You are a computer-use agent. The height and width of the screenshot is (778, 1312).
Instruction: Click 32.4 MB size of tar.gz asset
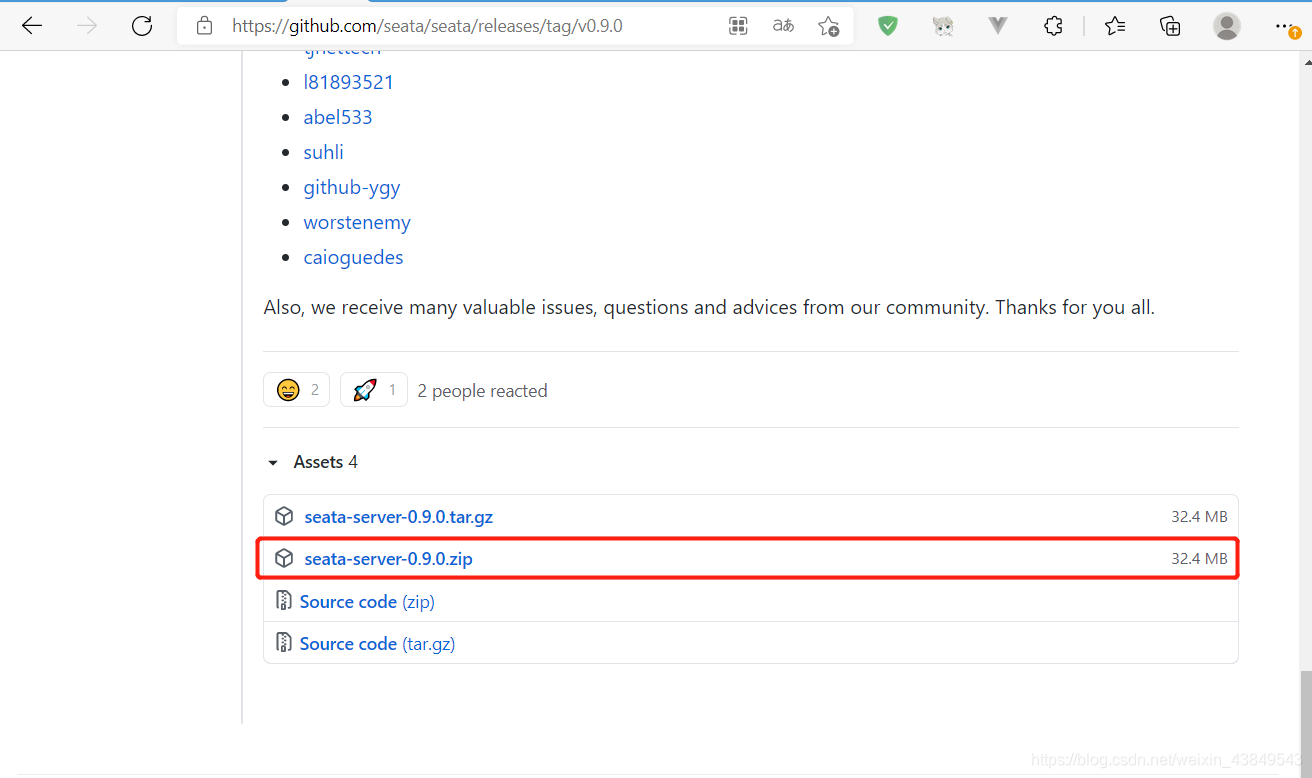pos(1199,517)
